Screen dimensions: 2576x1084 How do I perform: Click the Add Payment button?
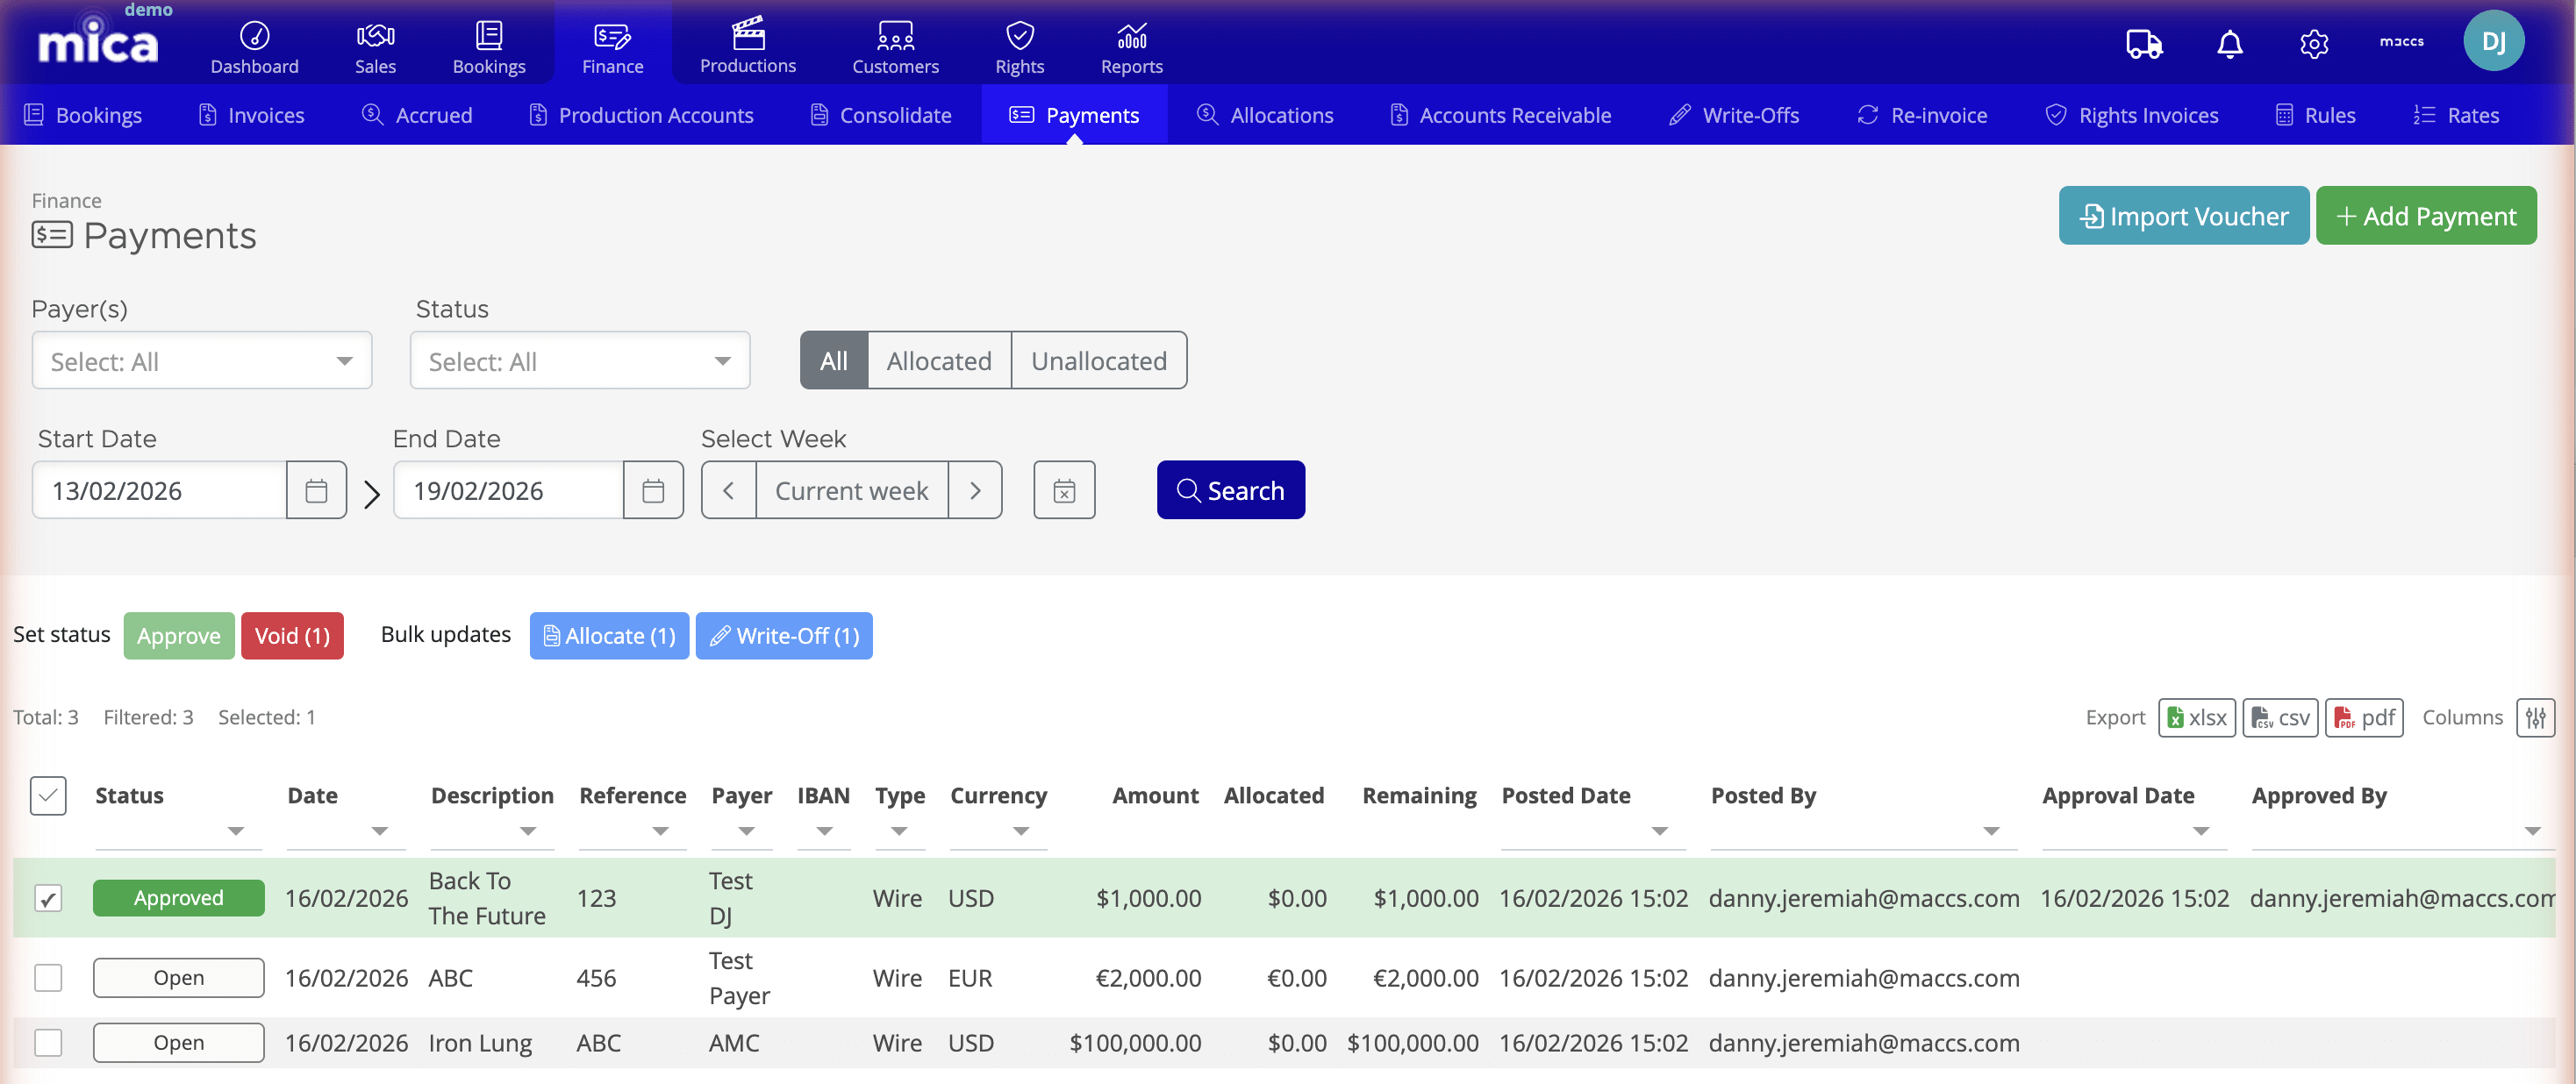[2426, 215]
